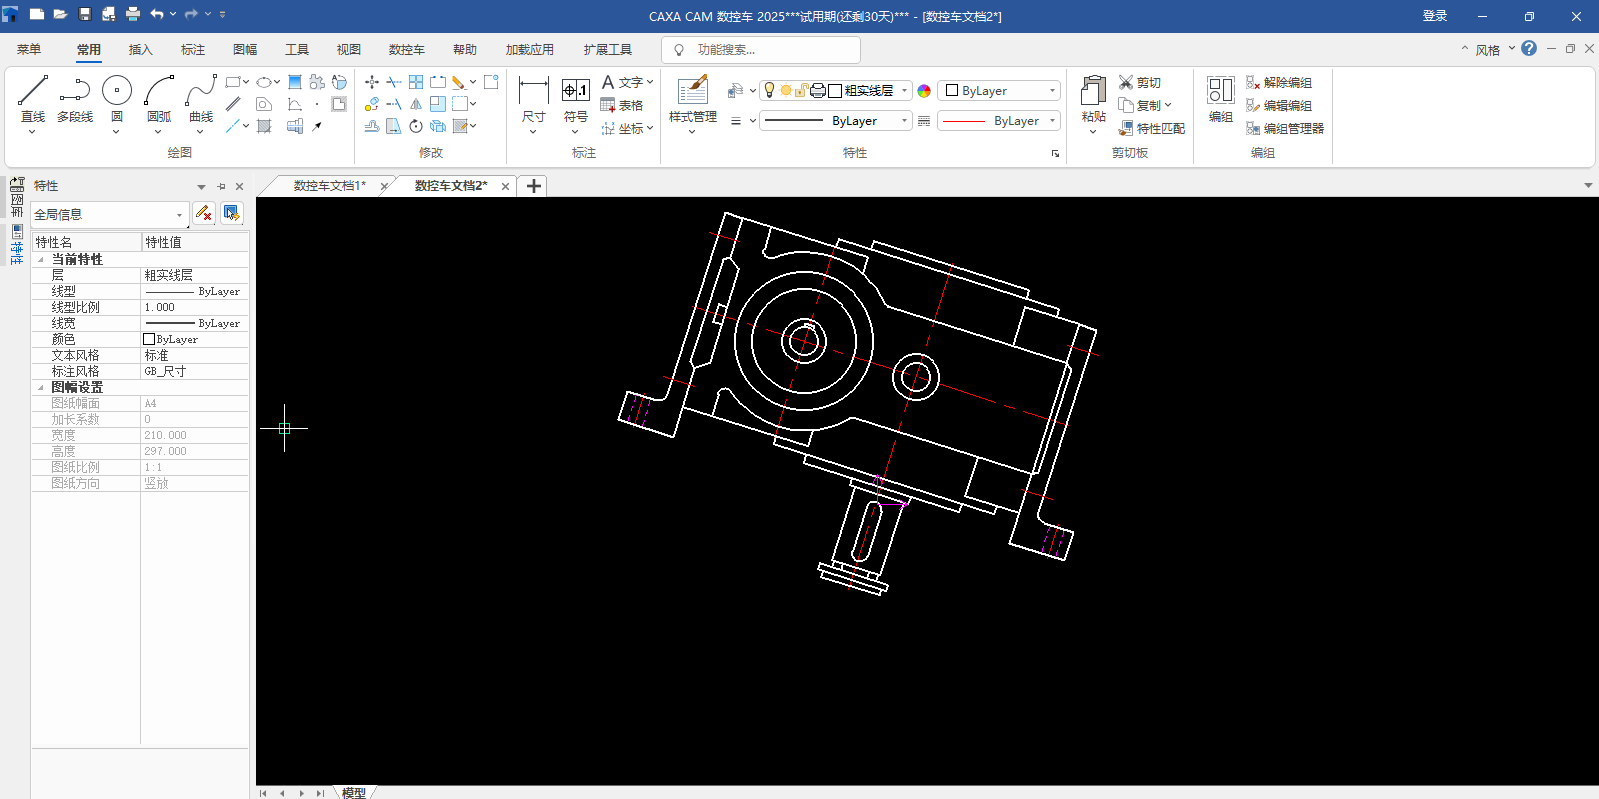
Task: Toggle the layer lock padlock icon
Action: [801, 91]
